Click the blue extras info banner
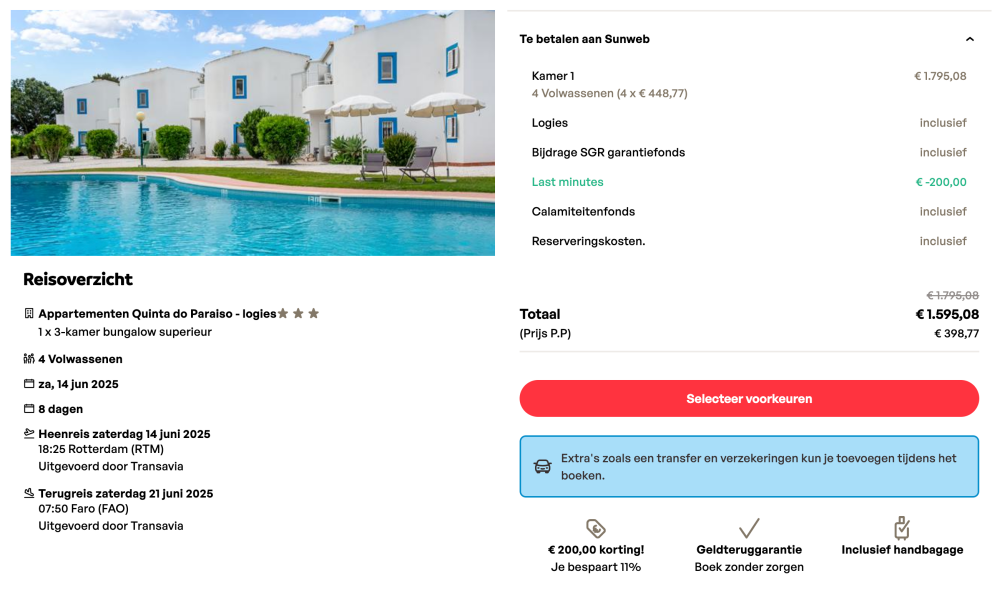 [749, 466]
